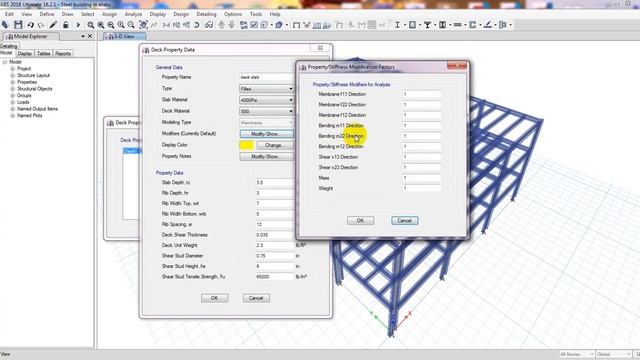Expand the Loads tree node
Image resolution: width=640 pixels, height=360 pixels.
tap(13, 102)
